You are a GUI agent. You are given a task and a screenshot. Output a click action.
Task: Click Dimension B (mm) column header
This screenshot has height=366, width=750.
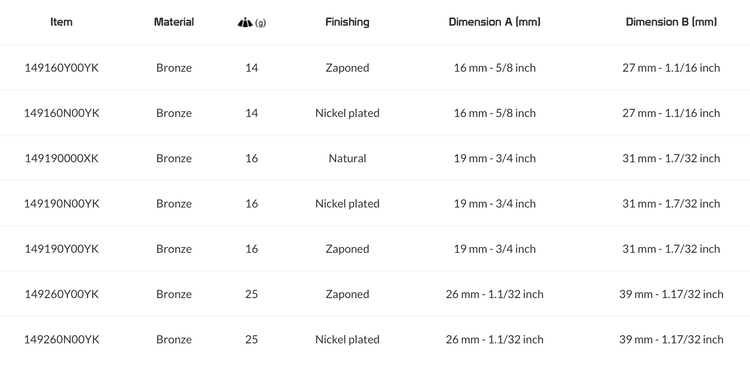click(671, 22)
